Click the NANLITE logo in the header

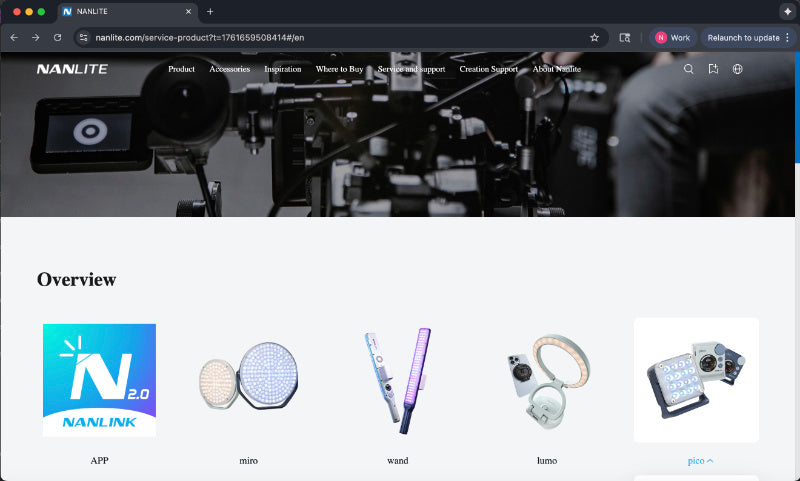(x=72, y=69)
